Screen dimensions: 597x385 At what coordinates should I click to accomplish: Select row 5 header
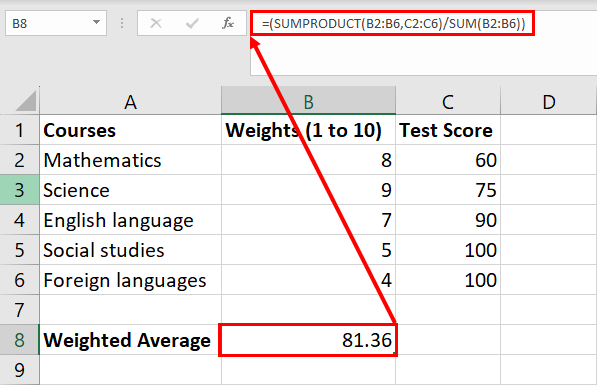coord(19,250)
